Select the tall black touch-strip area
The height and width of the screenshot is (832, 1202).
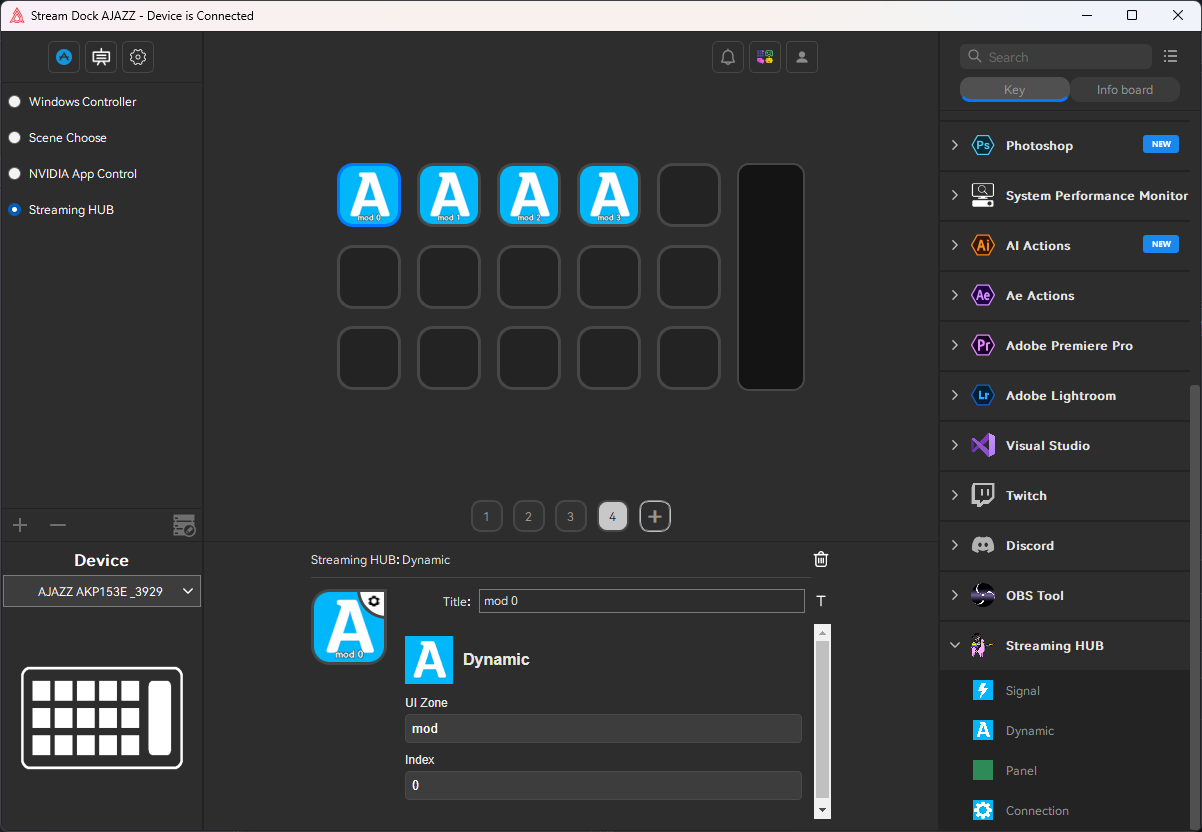pyautogui.click(x=771, y=277)
